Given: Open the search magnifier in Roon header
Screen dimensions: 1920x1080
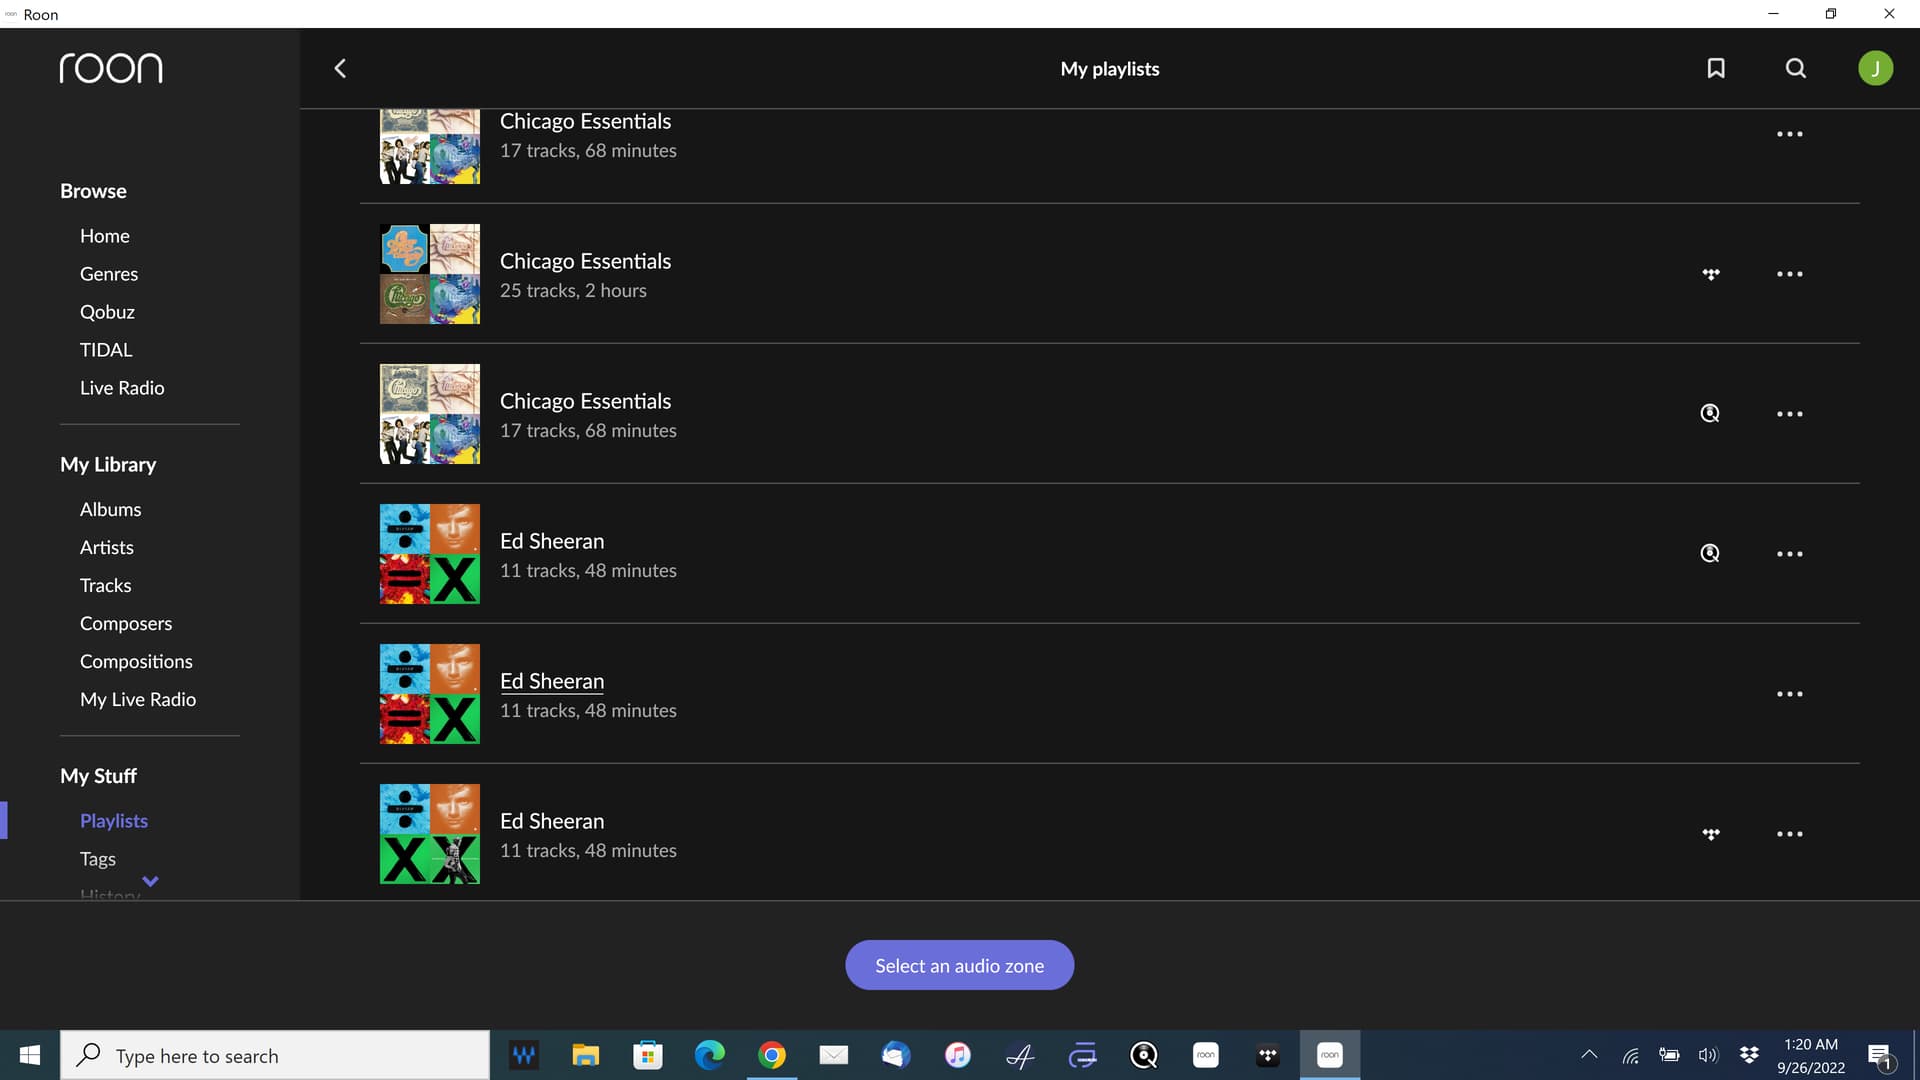Looking at the screenshot, I should [x=1796, y=68].
